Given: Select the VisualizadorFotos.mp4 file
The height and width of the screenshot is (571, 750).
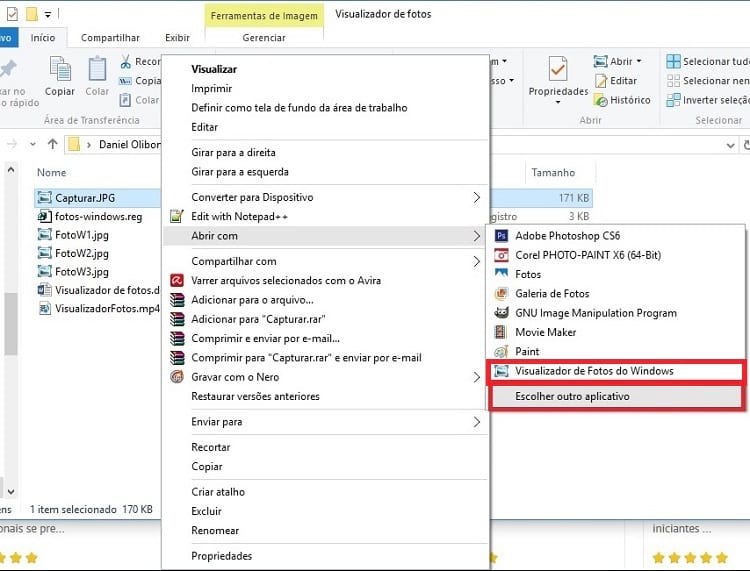Looking at the screenshot, I should click(x=99, y=308).
